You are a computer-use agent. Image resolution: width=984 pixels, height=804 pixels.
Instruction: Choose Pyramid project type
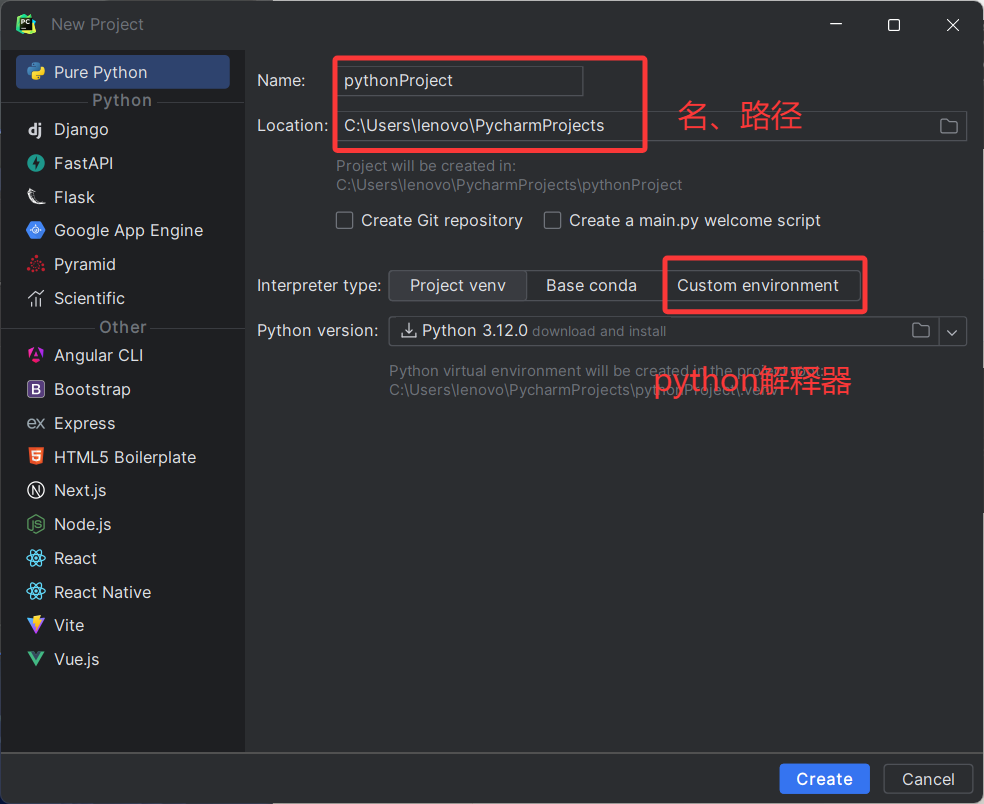tap(122, 264)
